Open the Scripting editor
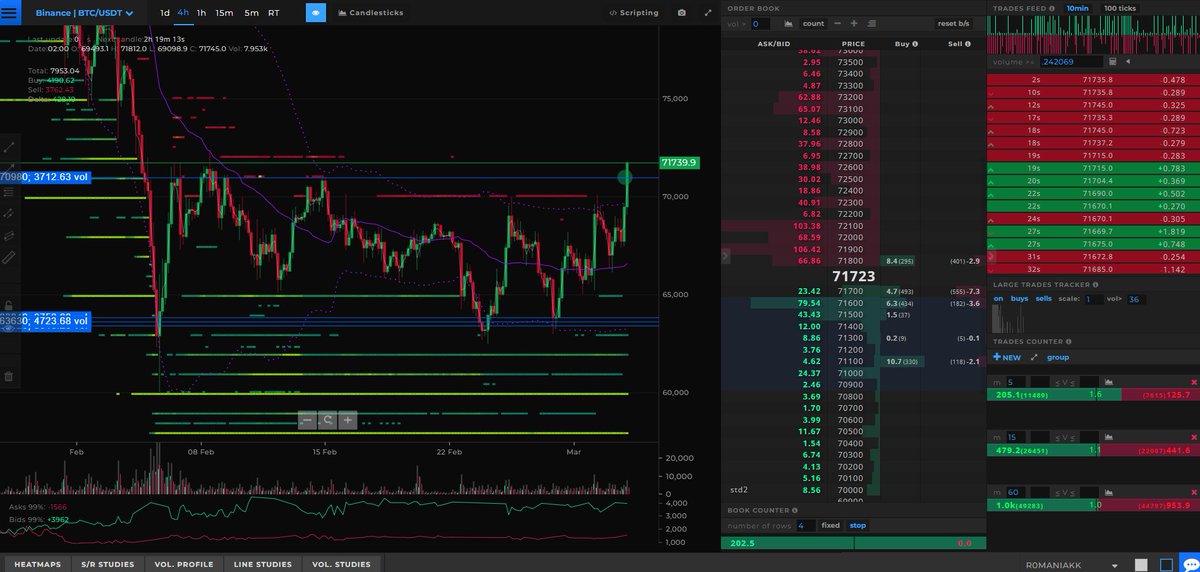This screenshot has width=1200, height=572. point(634,13)
